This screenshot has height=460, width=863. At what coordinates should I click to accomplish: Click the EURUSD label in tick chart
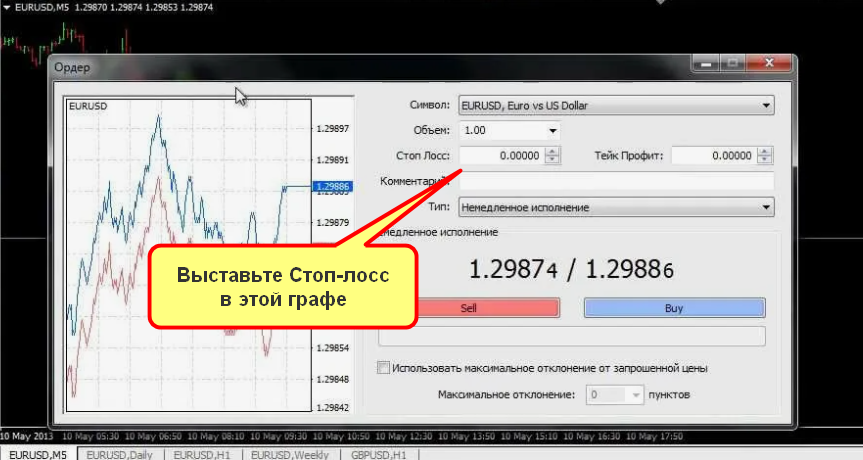coord(88,106)
